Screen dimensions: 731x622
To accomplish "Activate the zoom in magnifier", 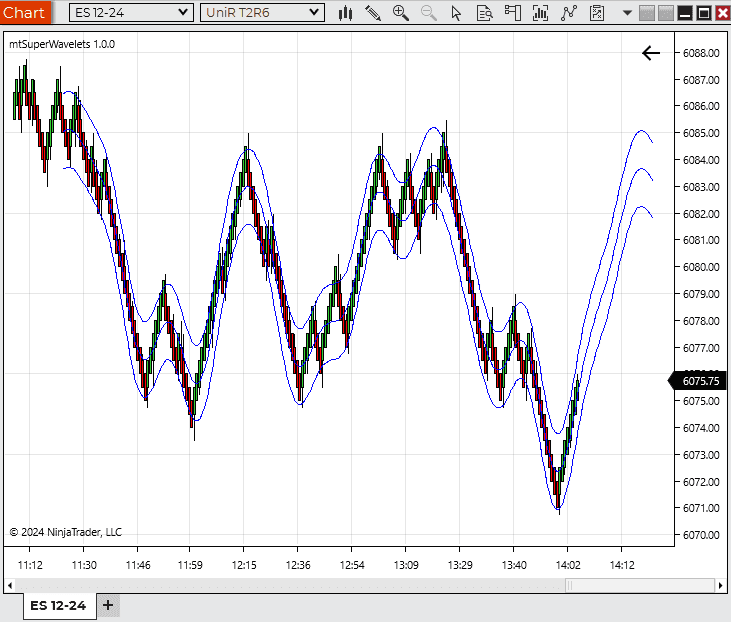I will (x=400, y=13).
